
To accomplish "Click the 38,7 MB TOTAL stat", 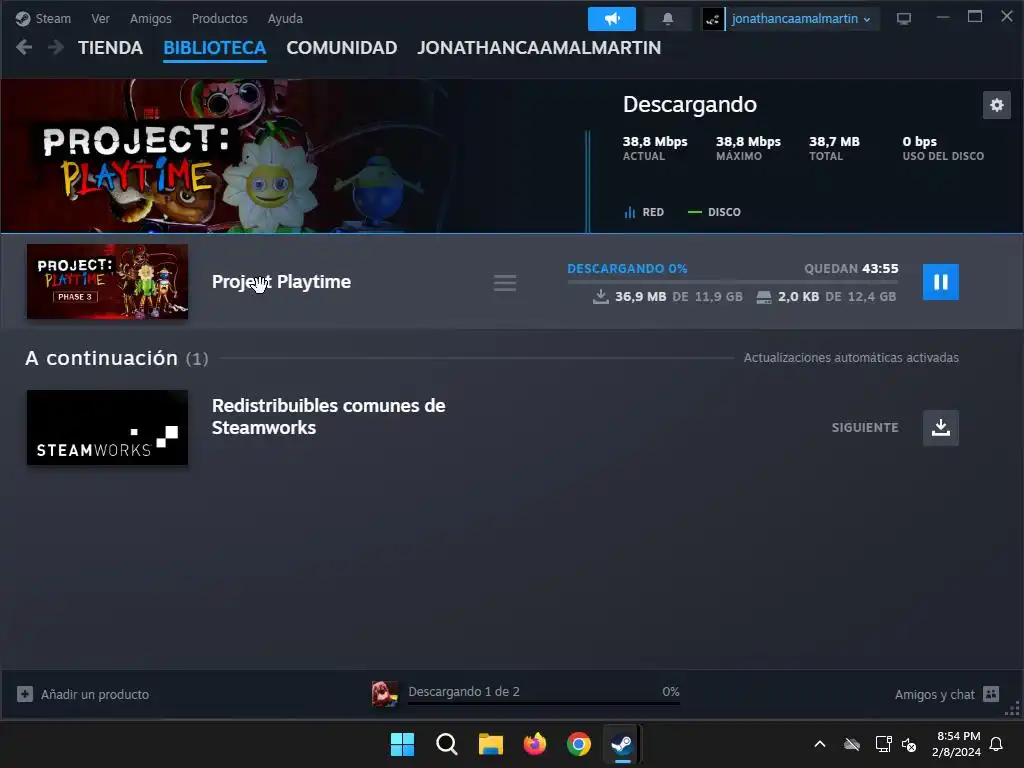I will click(x=834, y=148).
